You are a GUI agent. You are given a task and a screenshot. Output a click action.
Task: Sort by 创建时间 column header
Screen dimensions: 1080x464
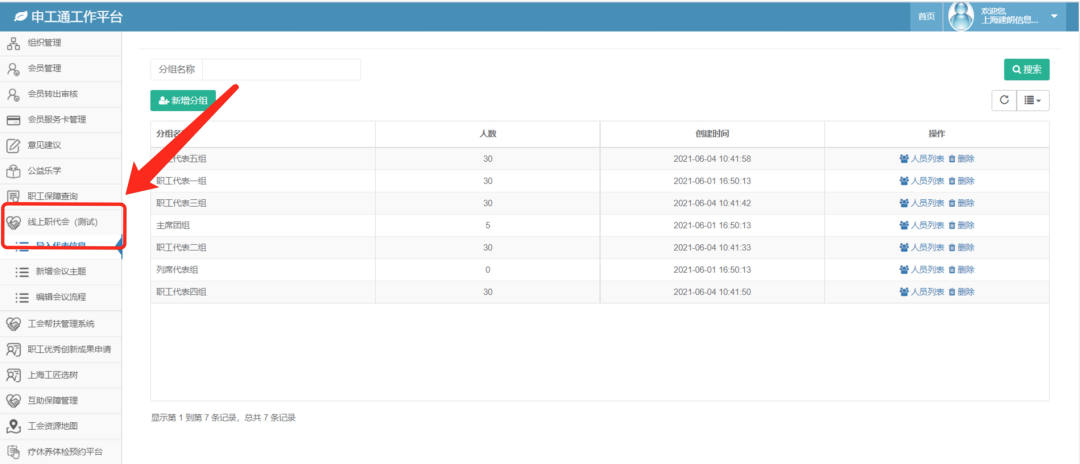(x=712, y=133)
